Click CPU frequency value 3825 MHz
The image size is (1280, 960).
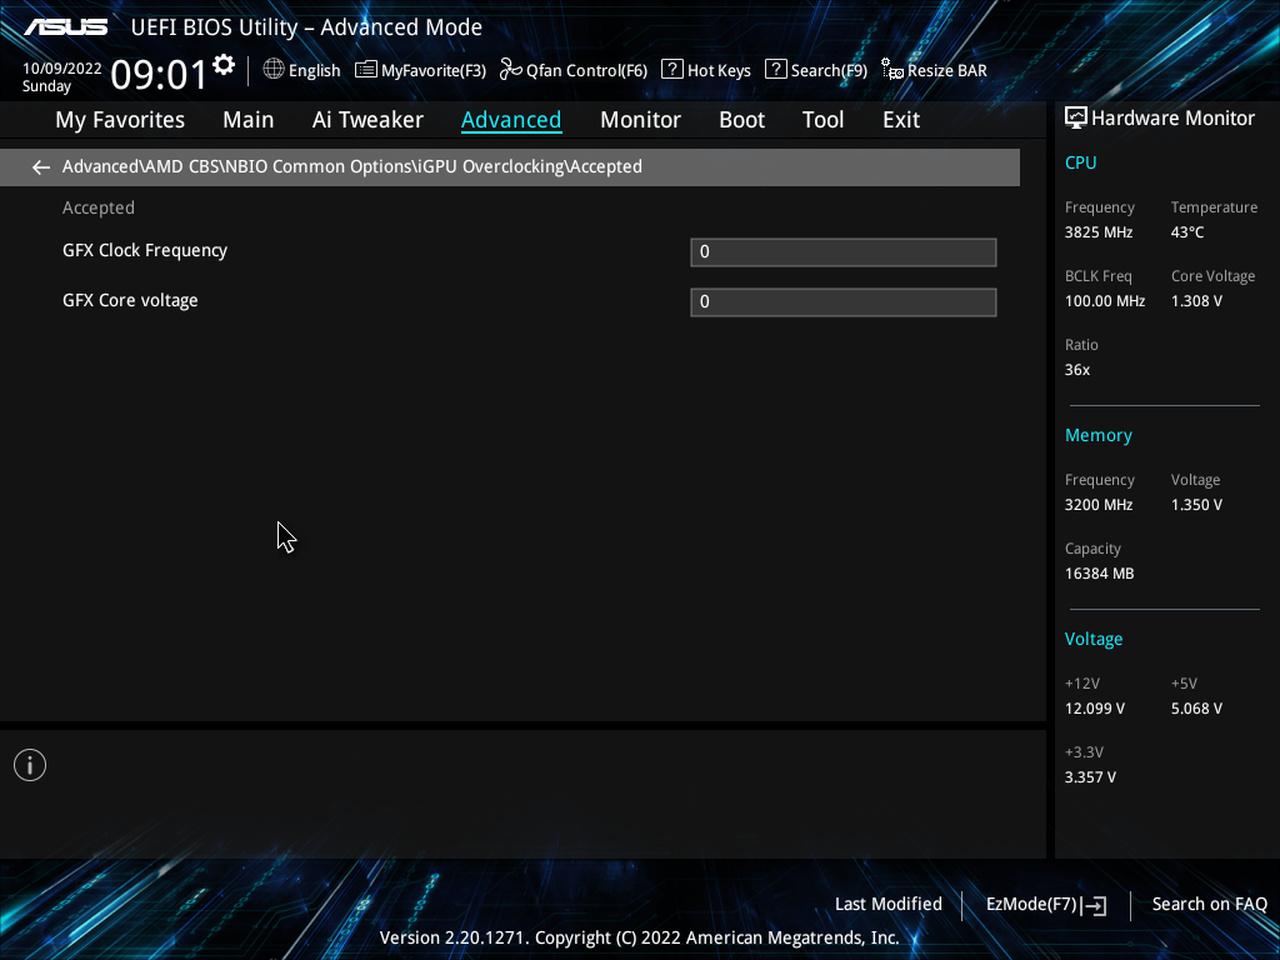(x=1098, y=232)
